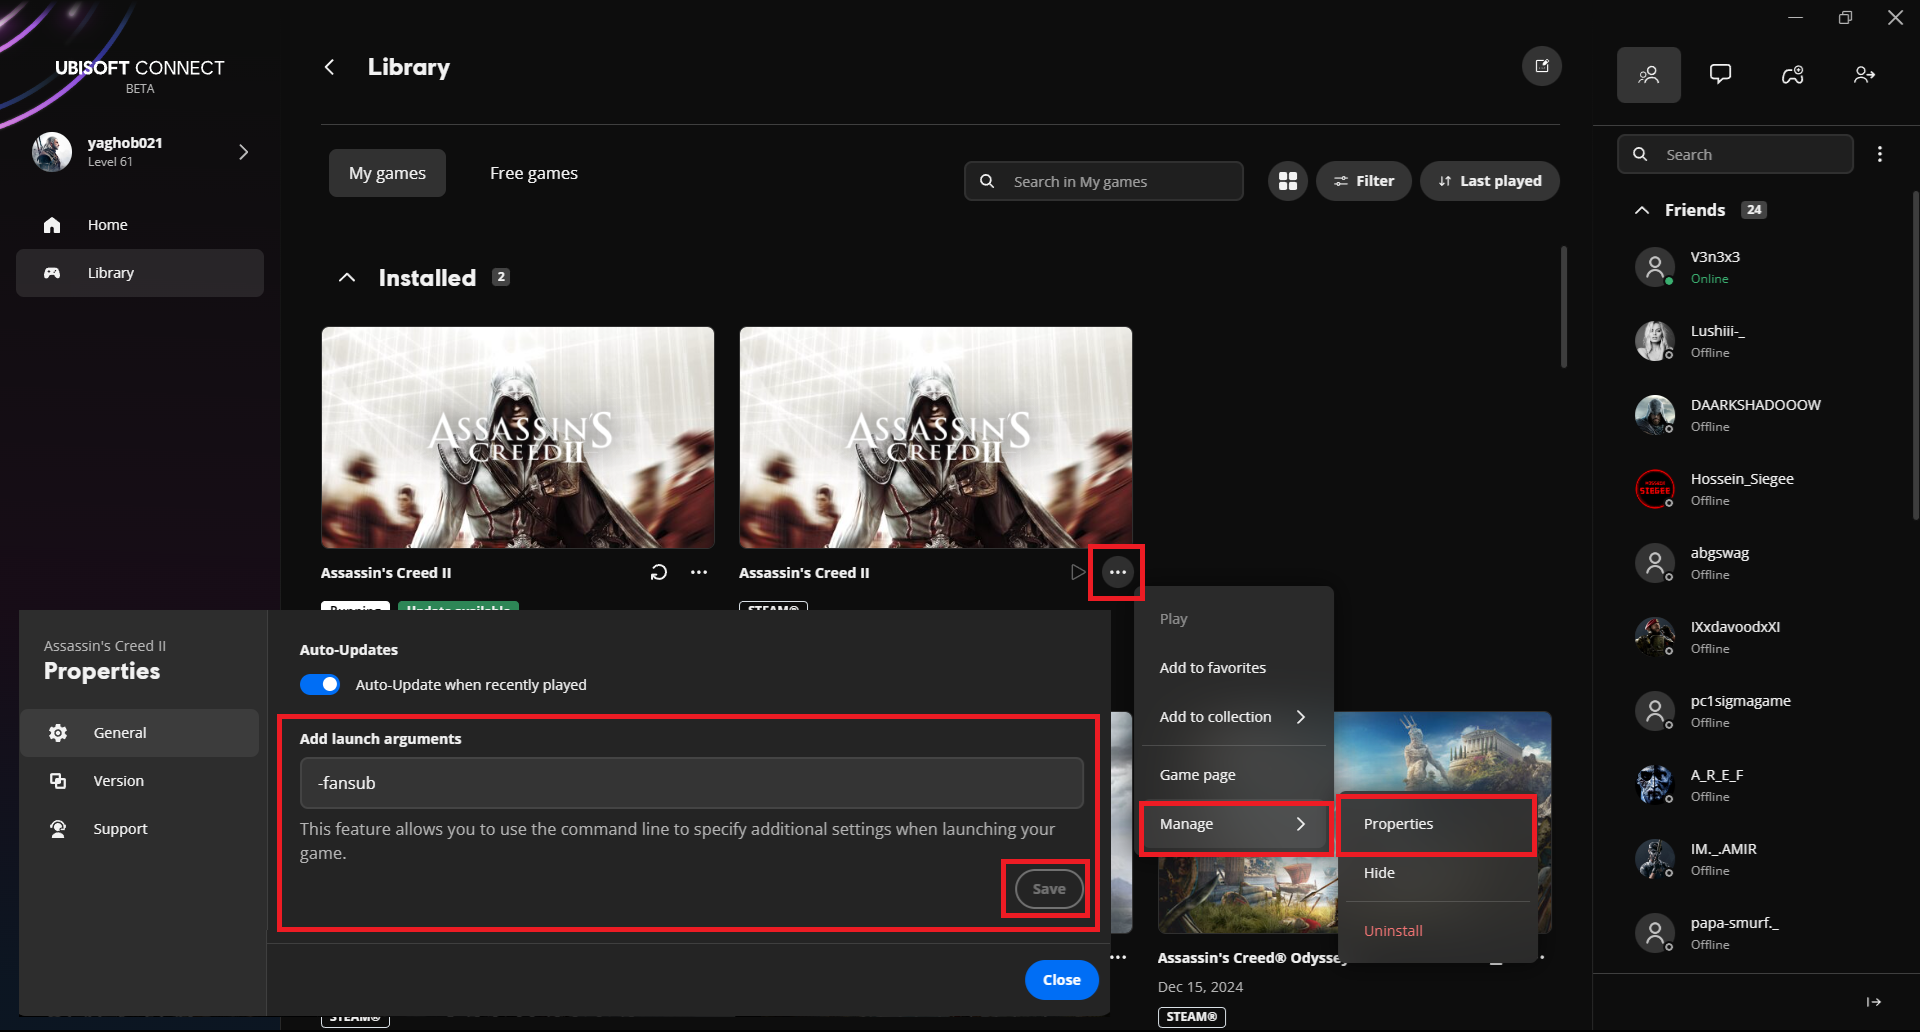
Task: Click the Ubisoft Connect logo
Action: point(140,75)
